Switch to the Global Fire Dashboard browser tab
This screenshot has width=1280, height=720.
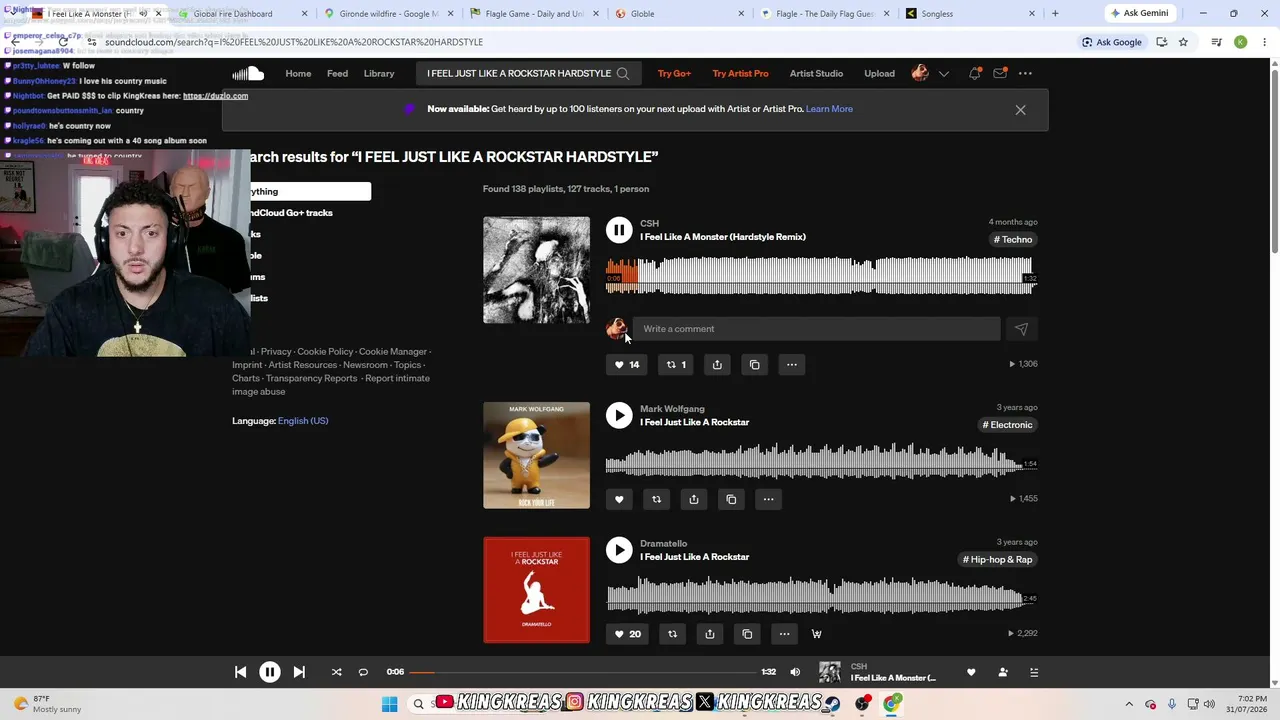click(233, 14)
